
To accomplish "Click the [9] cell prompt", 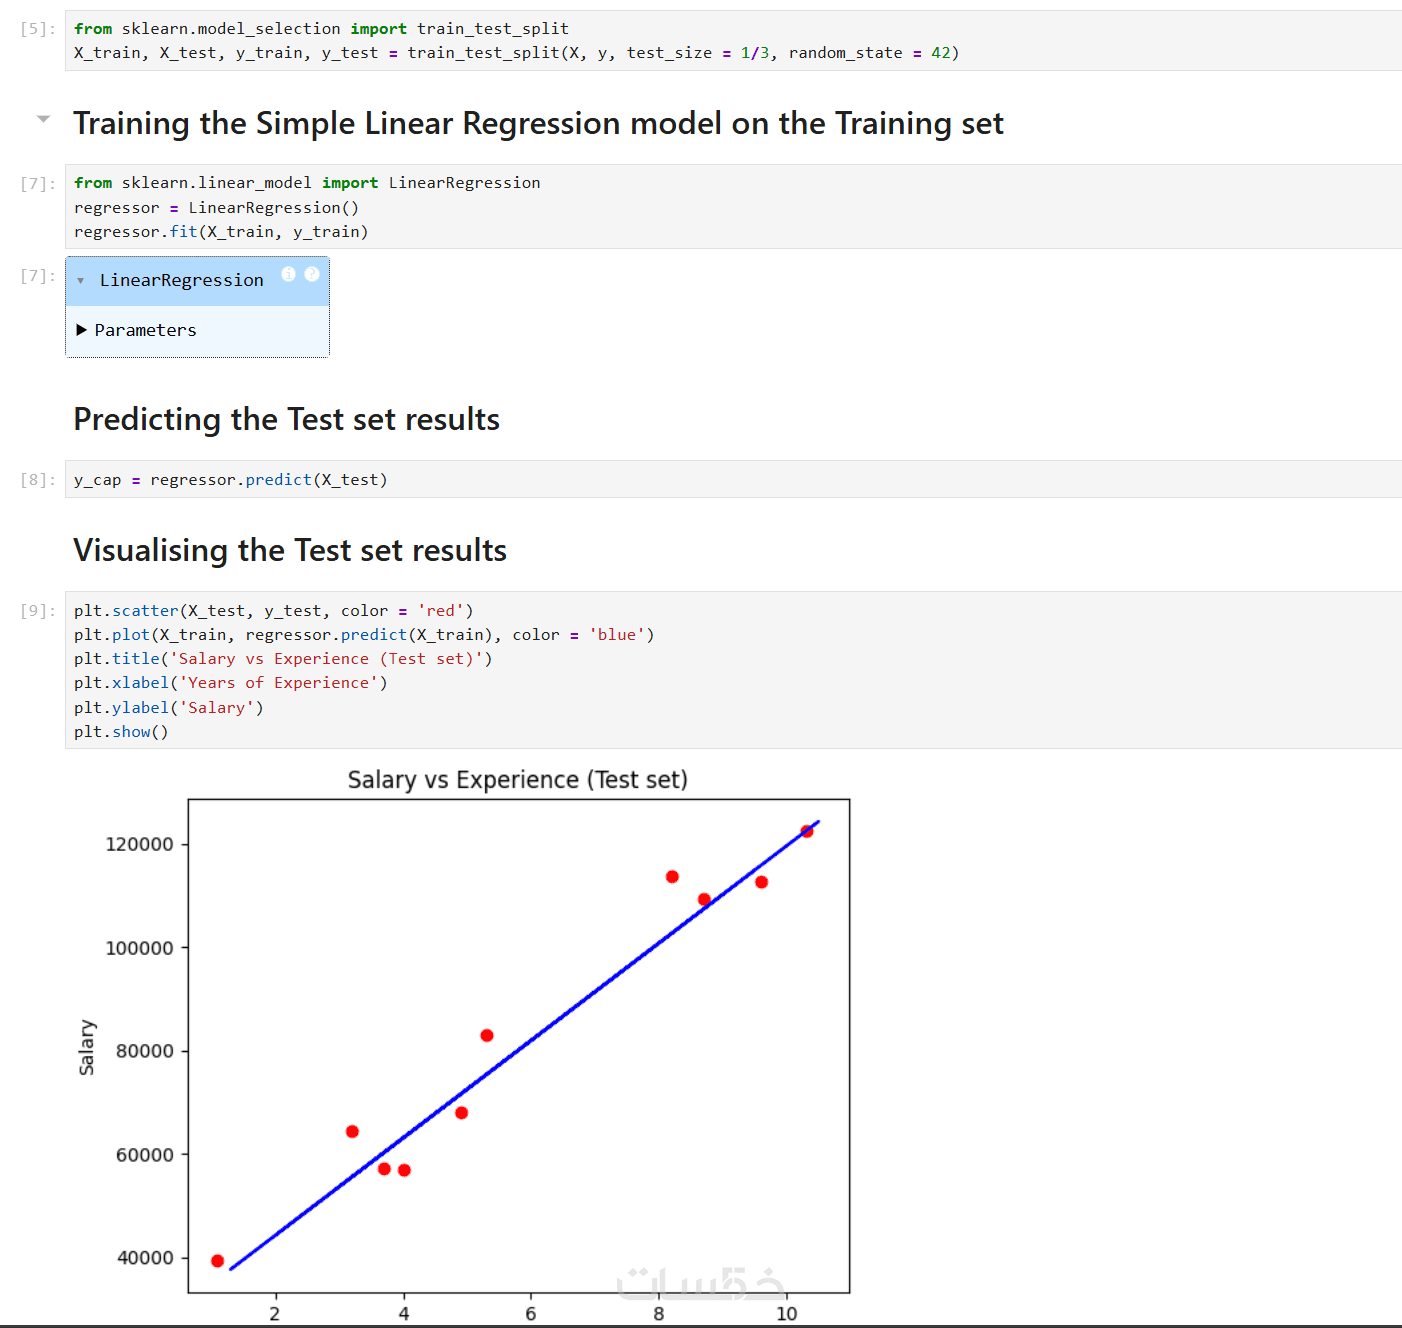I will click(37, 611).
